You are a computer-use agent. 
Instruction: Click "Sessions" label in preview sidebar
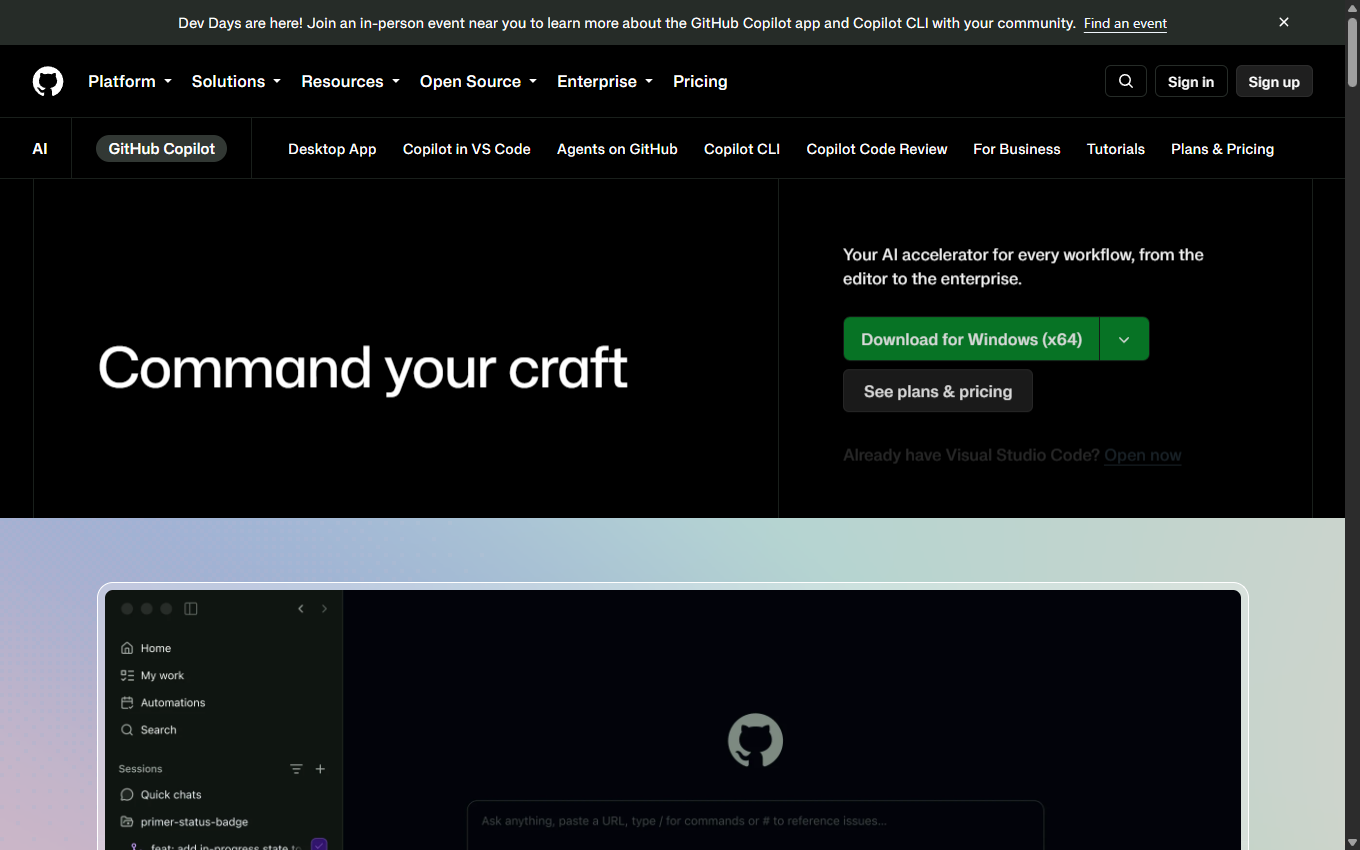(x=140, y=769)
